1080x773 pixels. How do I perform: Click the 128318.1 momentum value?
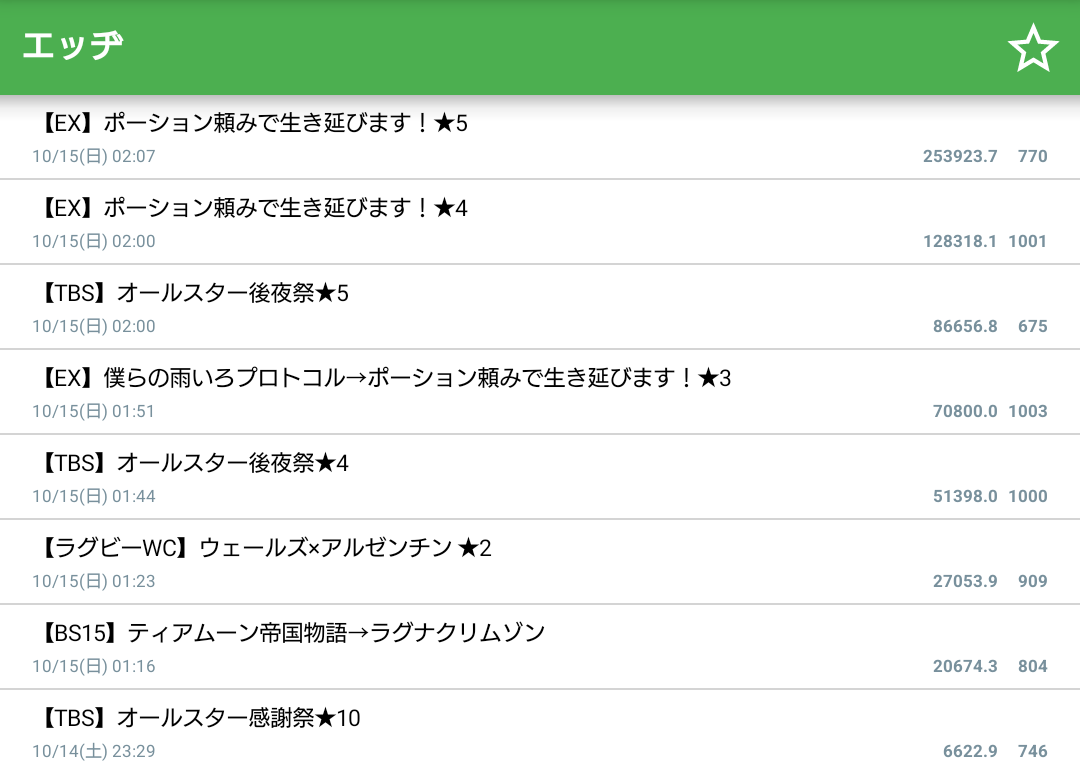[x=960, y=241]
